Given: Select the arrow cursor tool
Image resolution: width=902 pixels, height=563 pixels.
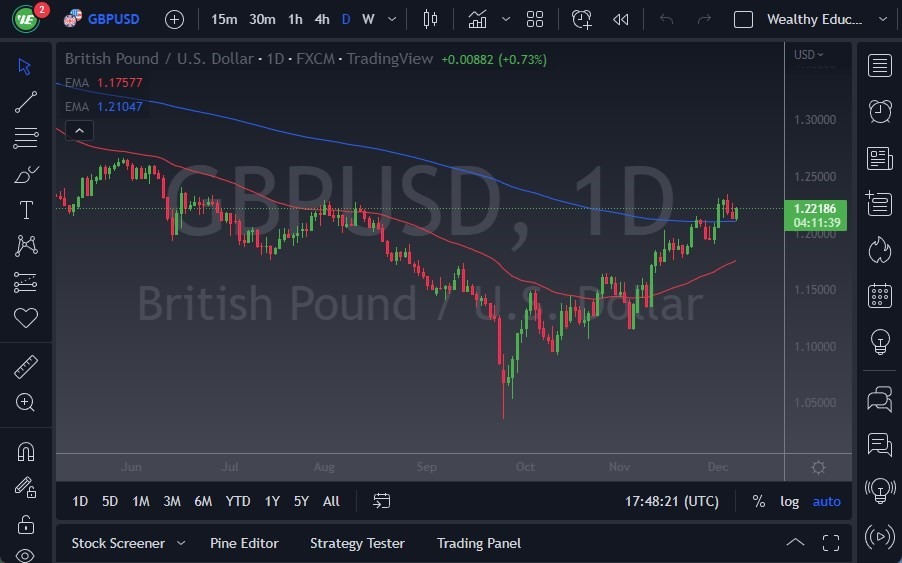Looking at the screenshot, I should tap(24, 66).
